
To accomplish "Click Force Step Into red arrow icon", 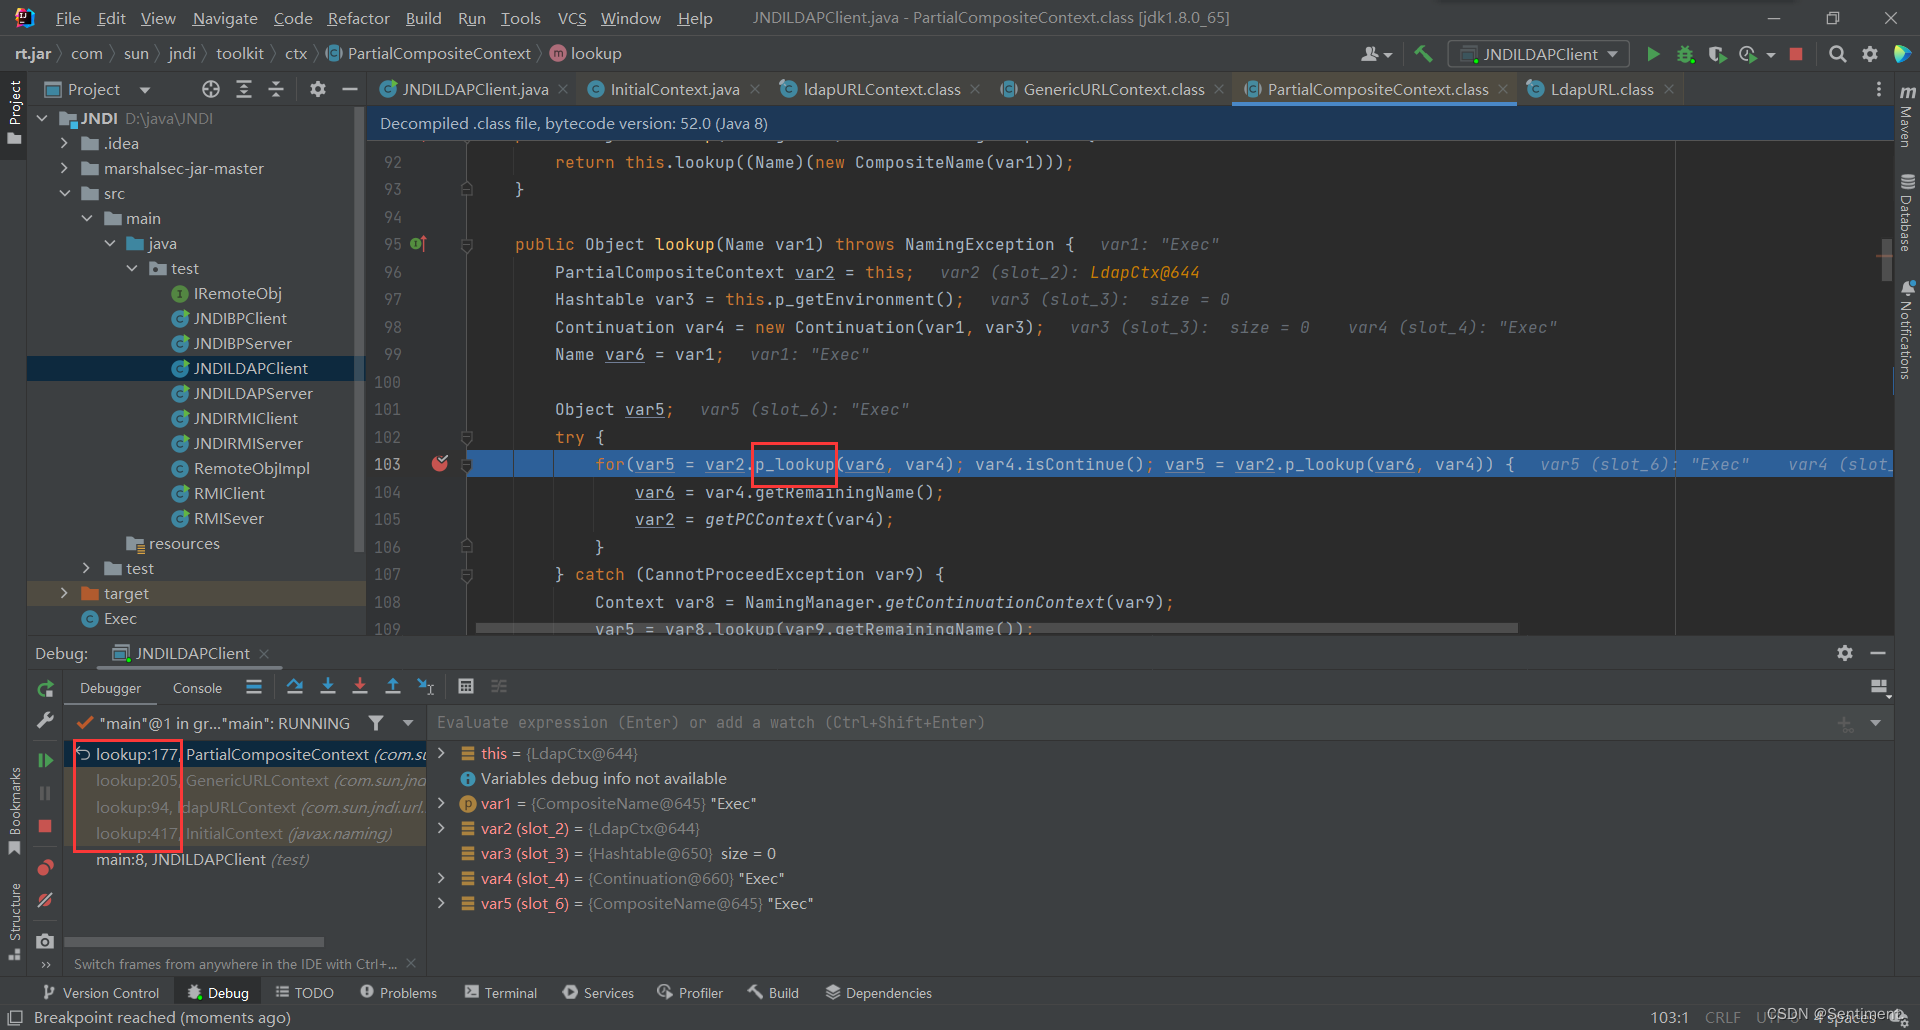I will (x=360, y=686).
